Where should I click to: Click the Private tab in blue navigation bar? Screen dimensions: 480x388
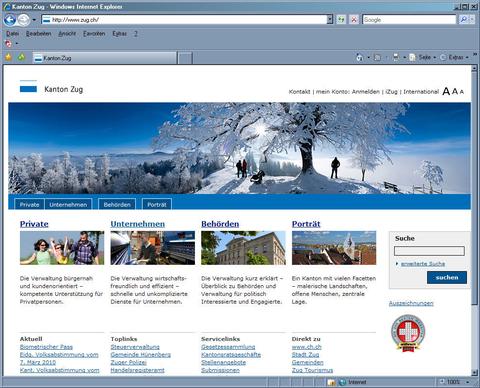[29, 204]
